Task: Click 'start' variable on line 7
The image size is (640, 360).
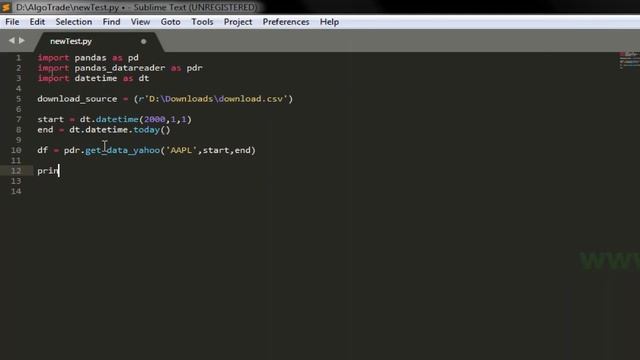Action: tap(51, 119)
